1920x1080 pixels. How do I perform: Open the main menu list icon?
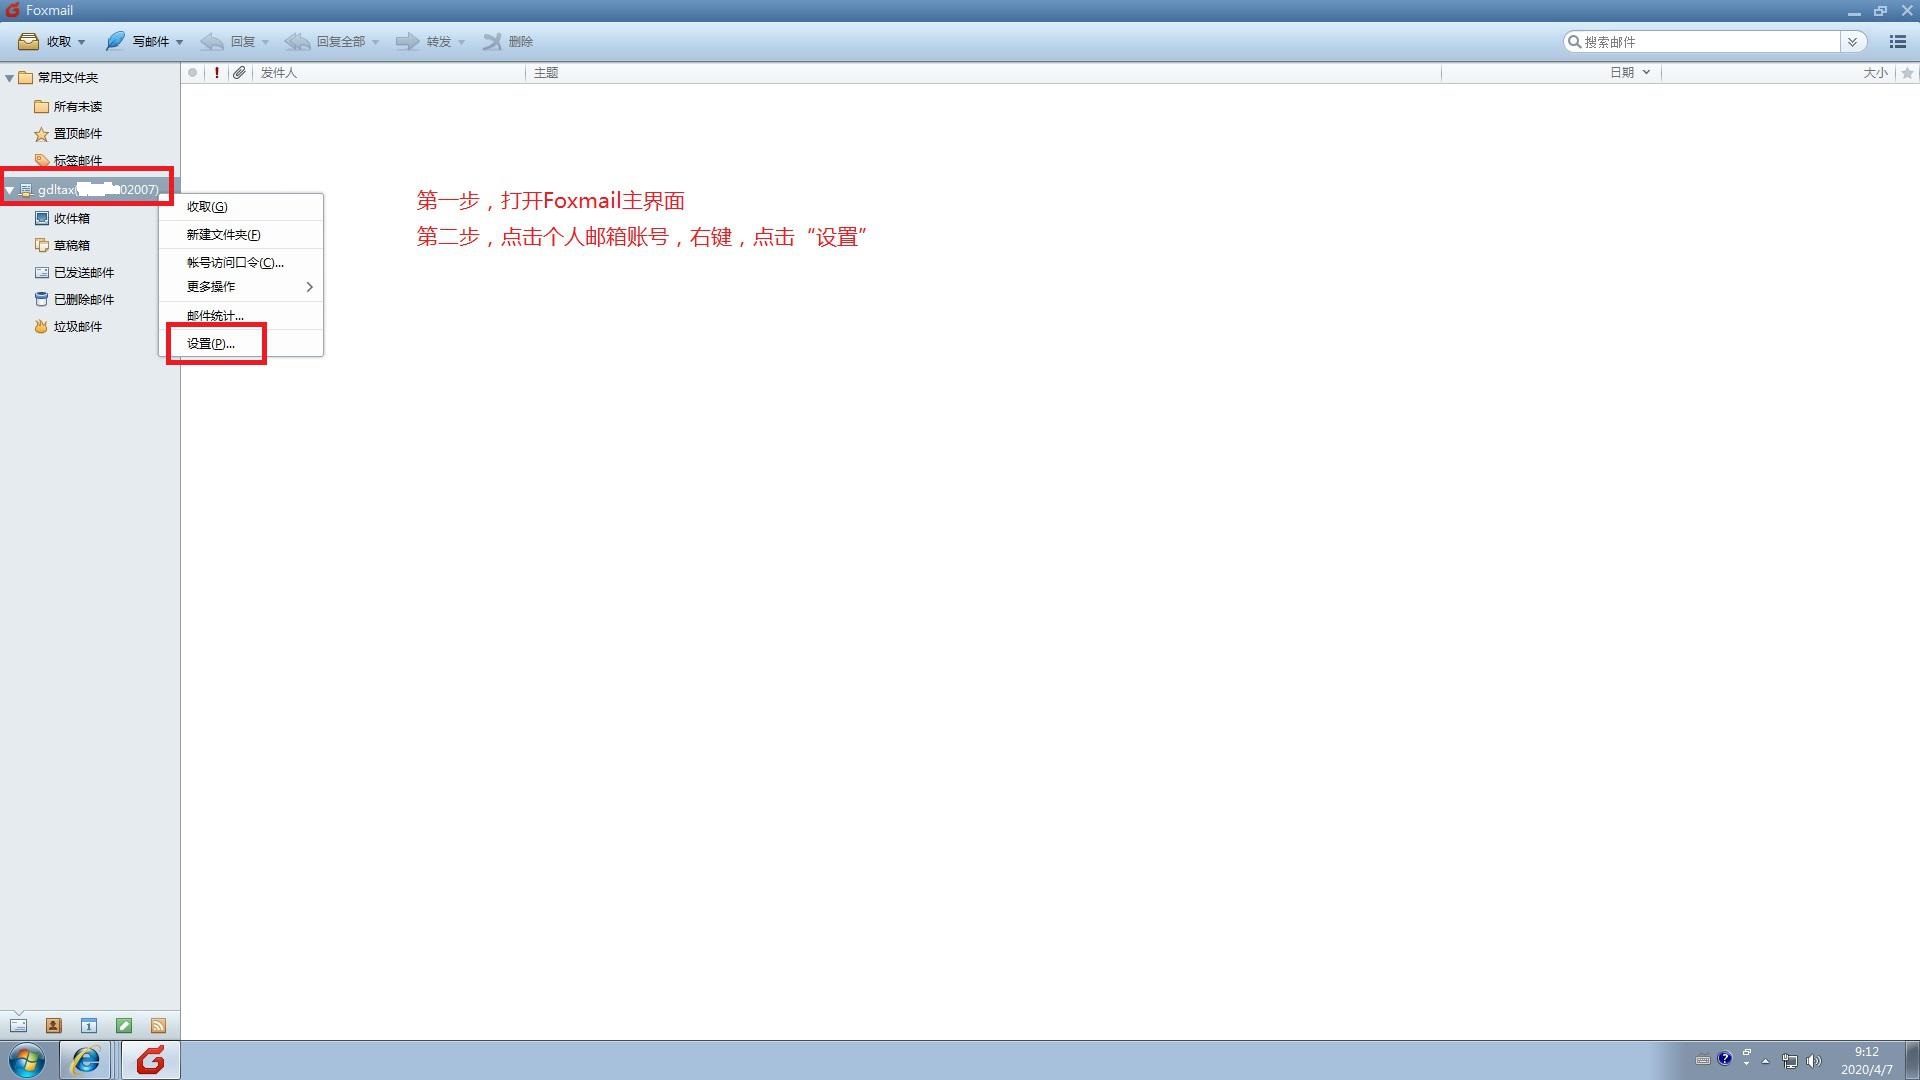click(1897, 42)
